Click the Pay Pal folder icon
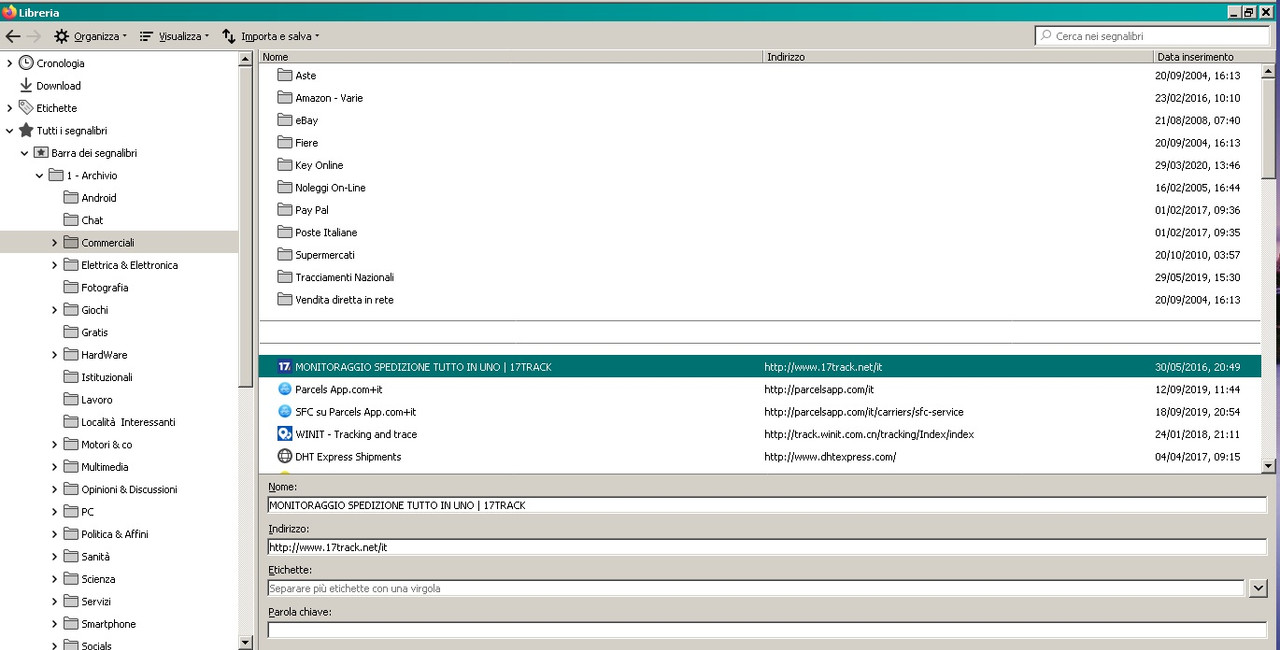The image size is (1280, 650). click(x=285, y=210)
